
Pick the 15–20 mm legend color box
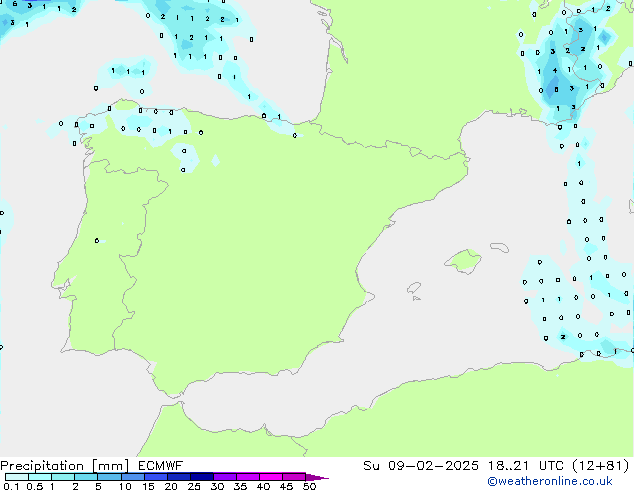click(x=155, y=477)
